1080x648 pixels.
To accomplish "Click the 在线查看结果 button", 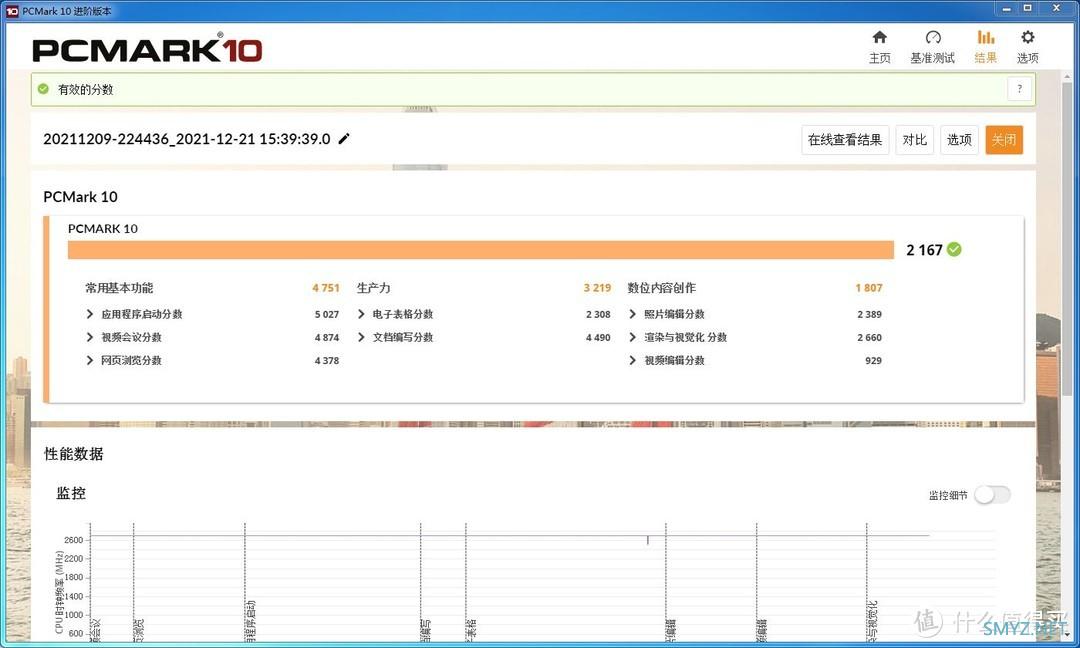I will 845,140.
